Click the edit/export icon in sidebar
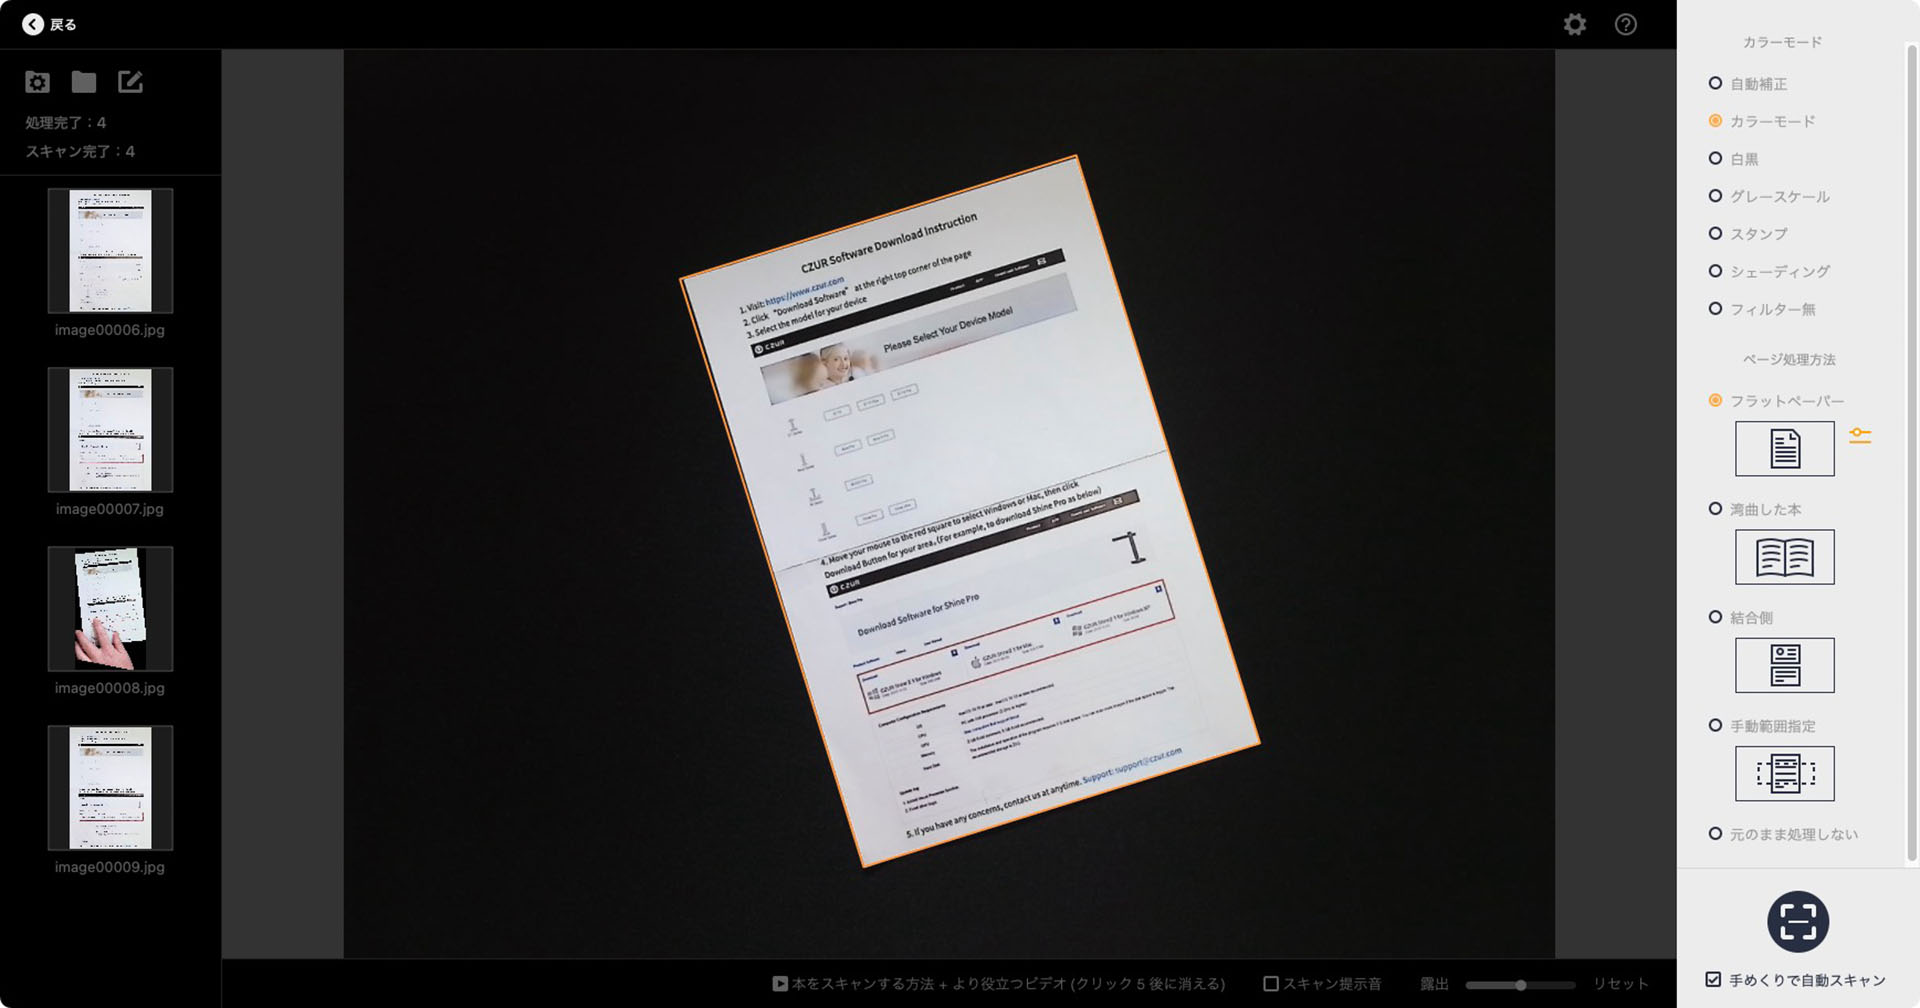This screenshot has width=1920, height=1008. (130, 82)
